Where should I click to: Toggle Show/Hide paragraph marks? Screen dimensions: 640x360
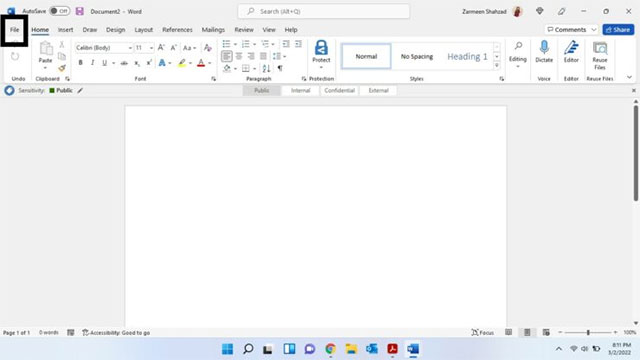tap(280, 68)
